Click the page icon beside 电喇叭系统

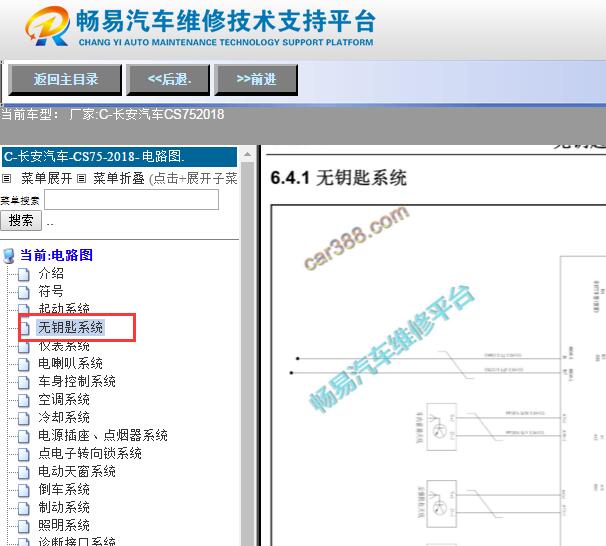pyautogui.click(x=24, y=364)
